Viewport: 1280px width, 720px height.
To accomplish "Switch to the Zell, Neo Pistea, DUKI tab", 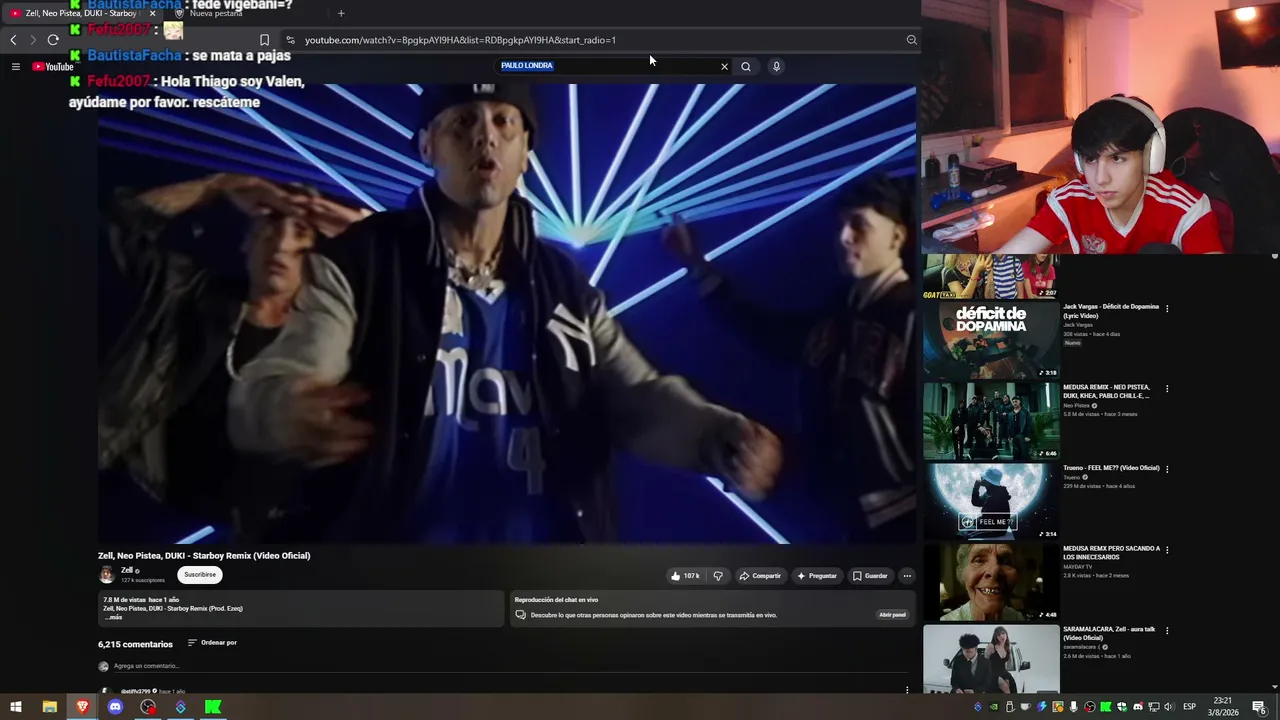I will tap(81, 13).
